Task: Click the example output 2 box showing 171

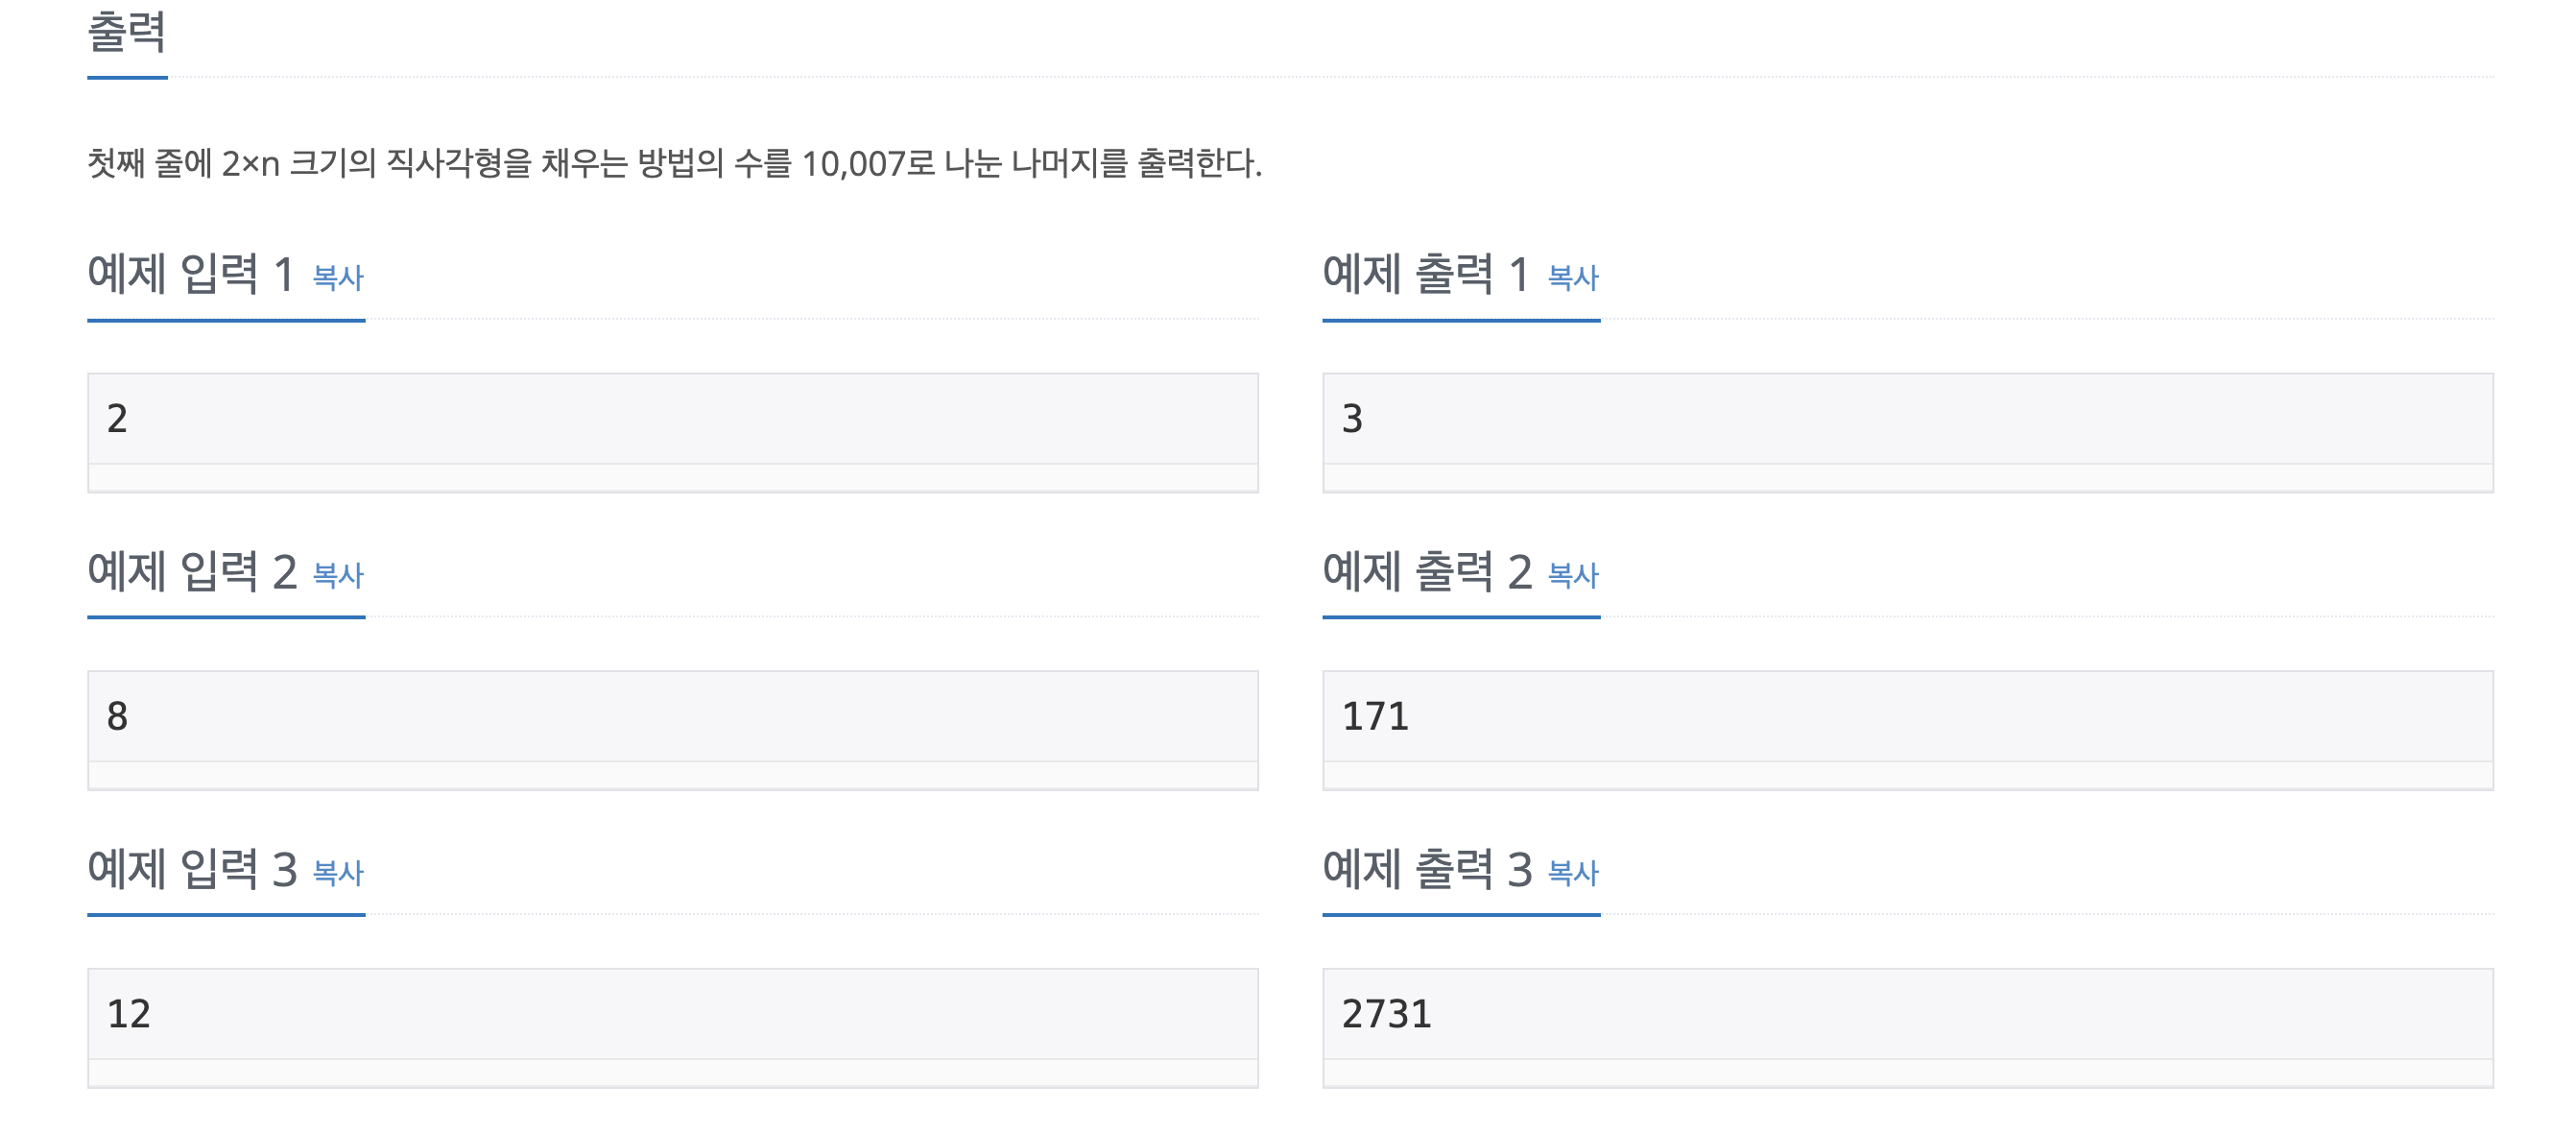Action: (x=1907, y=730)
